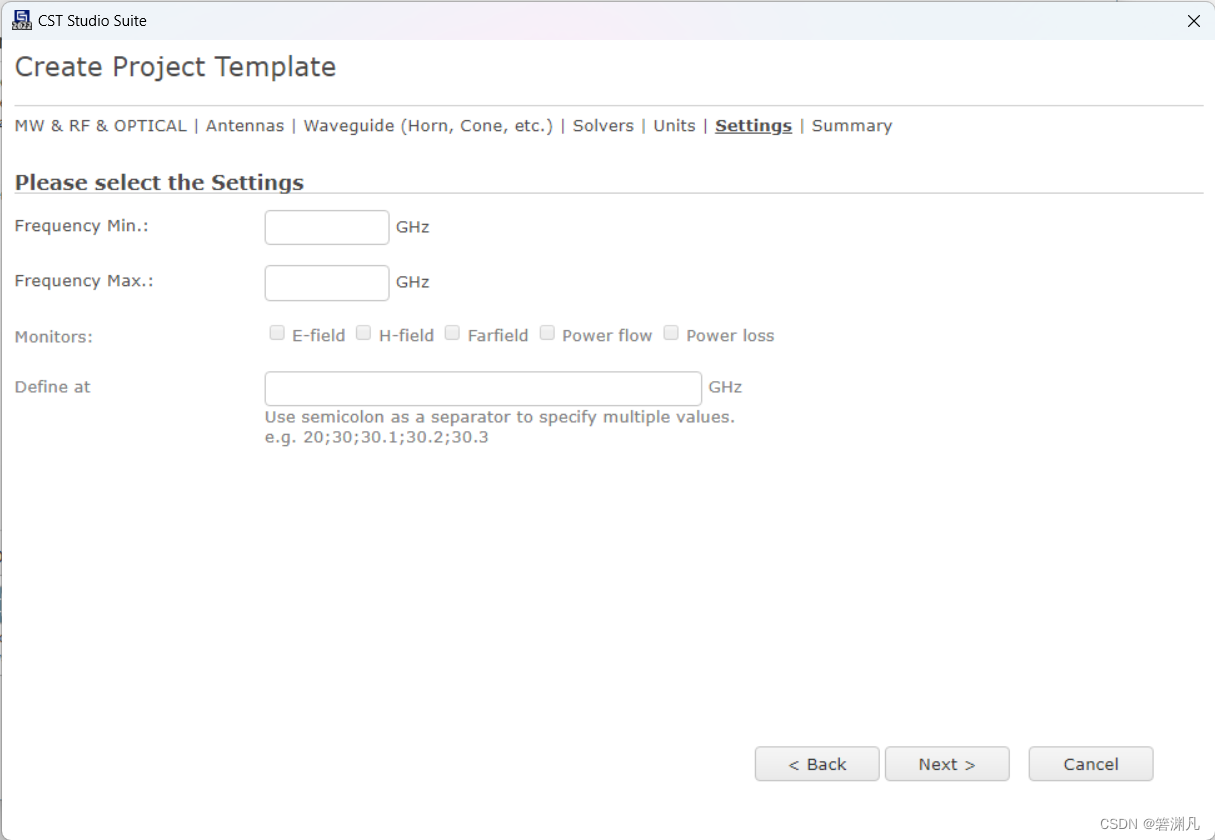Check the Power flow monitor

(x=547, y=333)
